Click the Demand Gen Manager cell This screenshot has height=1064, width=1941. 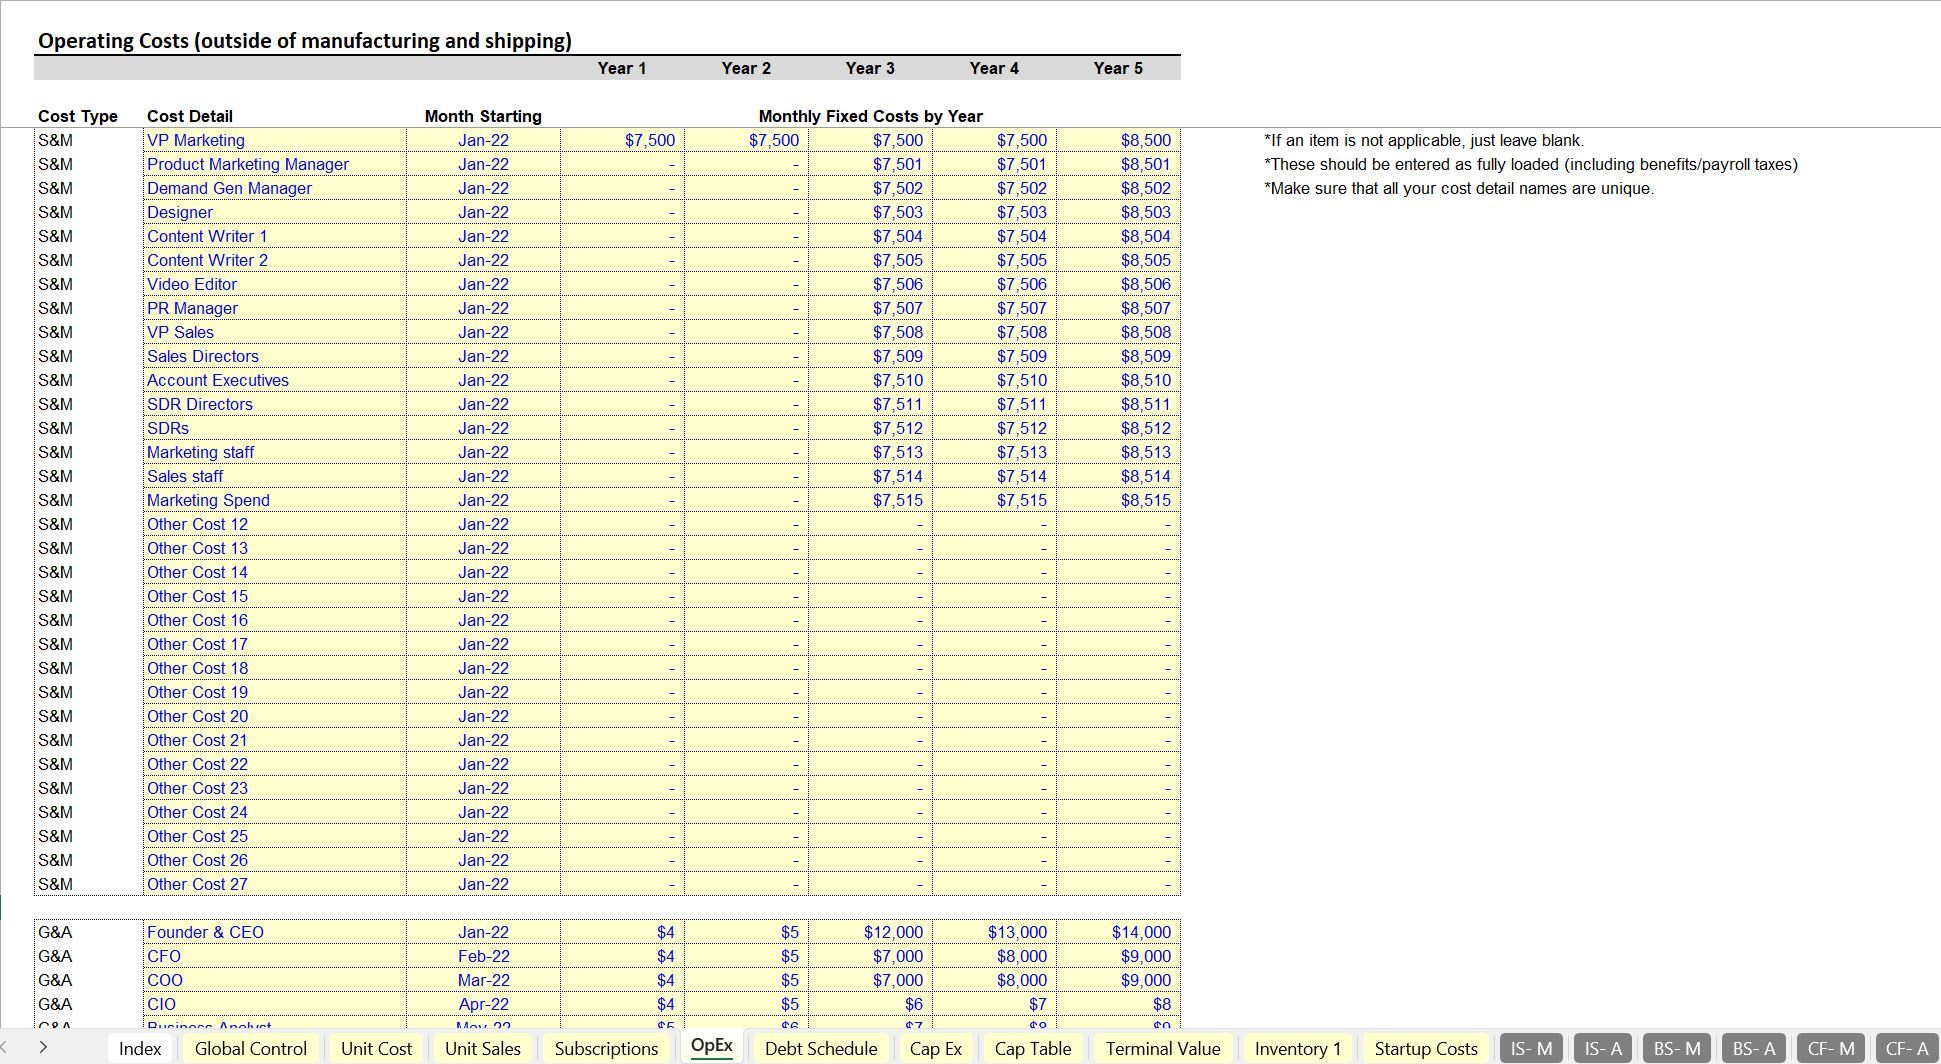pos(274,188)
